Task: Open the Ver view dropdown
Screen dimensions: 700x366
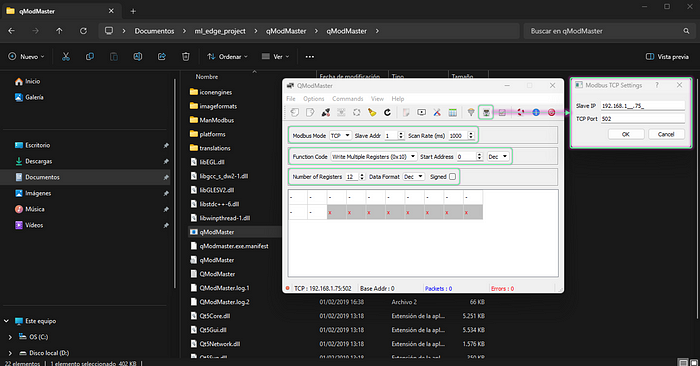Action: coord(275,57)
